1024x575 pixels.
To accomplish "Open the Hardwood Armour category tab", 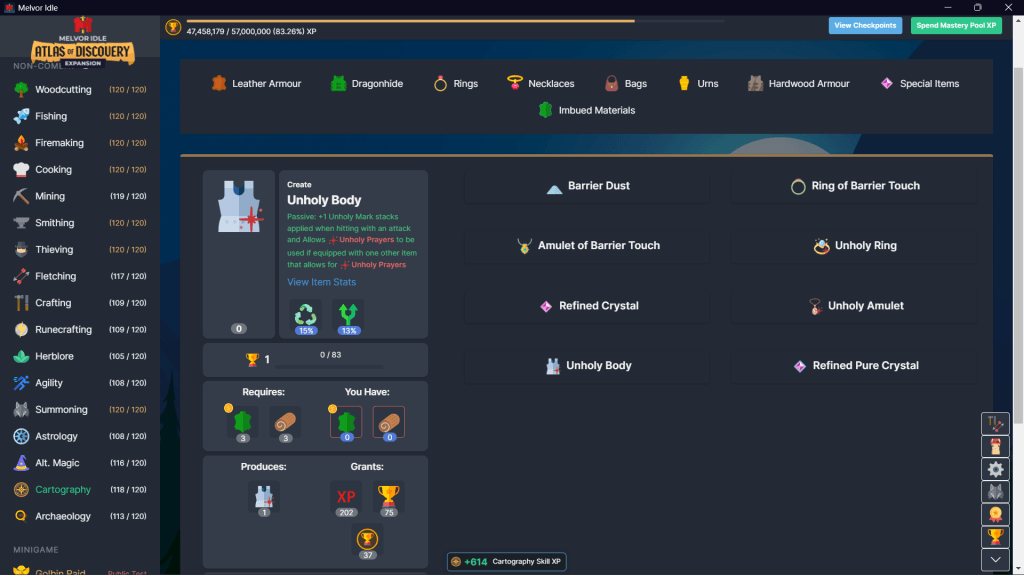I will tap(798, 84).
